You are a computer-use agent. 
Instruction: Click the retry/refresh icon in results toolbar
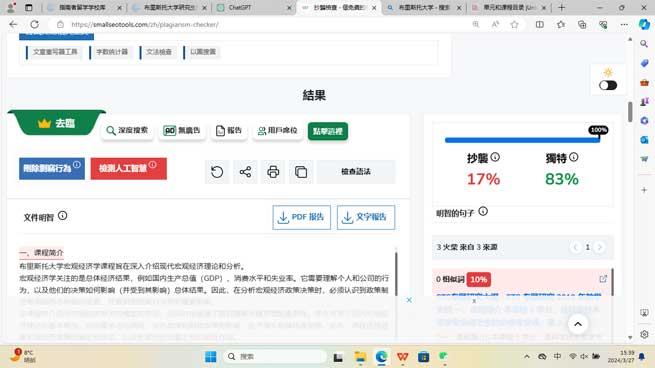tap(217, 172)
